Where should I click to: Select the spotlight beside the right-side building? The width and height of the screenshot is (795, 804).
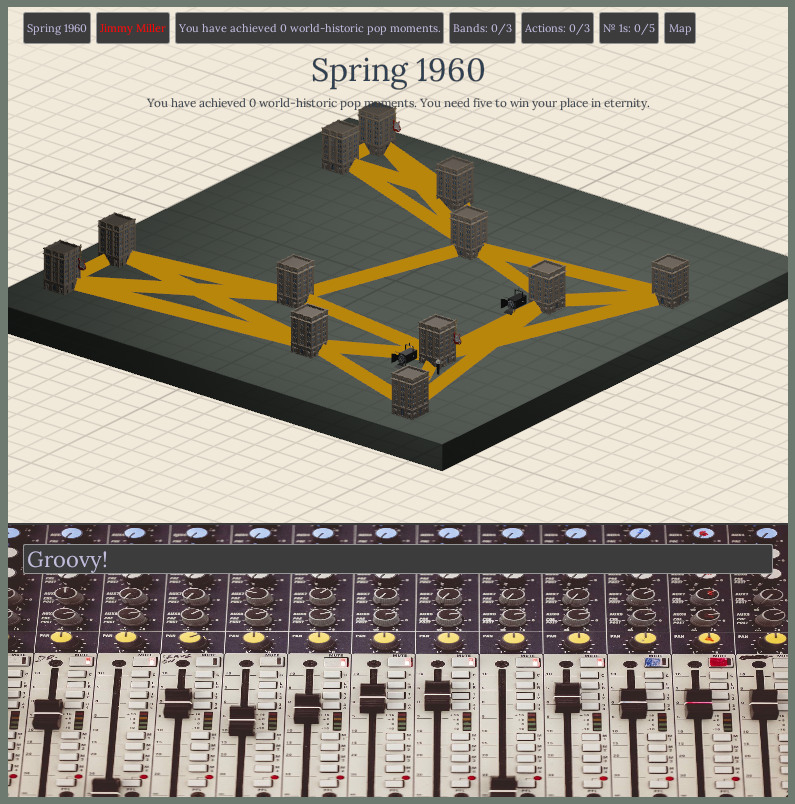513,301
